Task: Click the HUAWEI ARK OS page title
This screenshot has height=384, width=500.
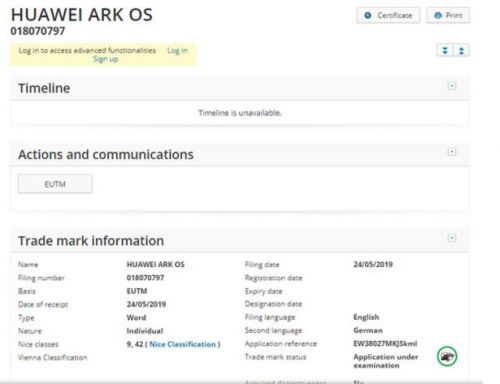Action: tap(82, 15)
